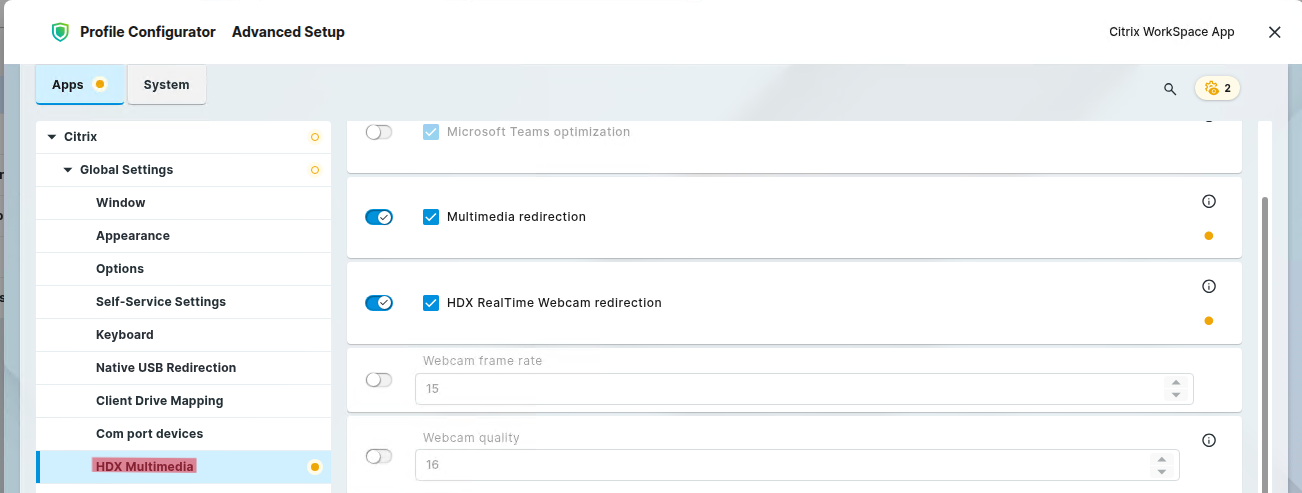Turn off HDX RealTime Webcam redirection switch

coord(379,303)
